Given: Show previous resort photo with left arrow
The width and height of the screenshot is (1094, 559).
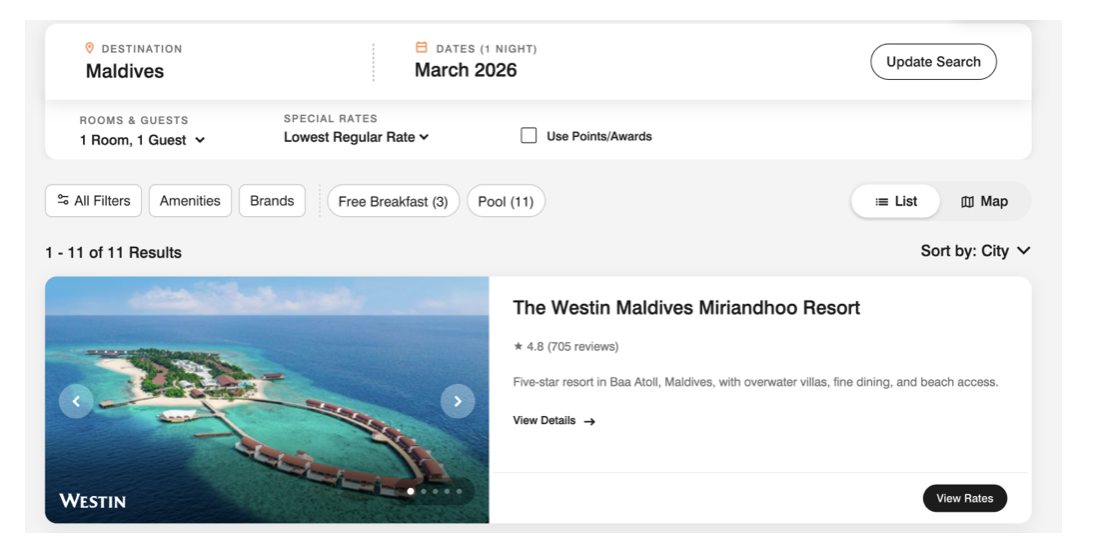Looking at the screenshot, I should point(76,401).
